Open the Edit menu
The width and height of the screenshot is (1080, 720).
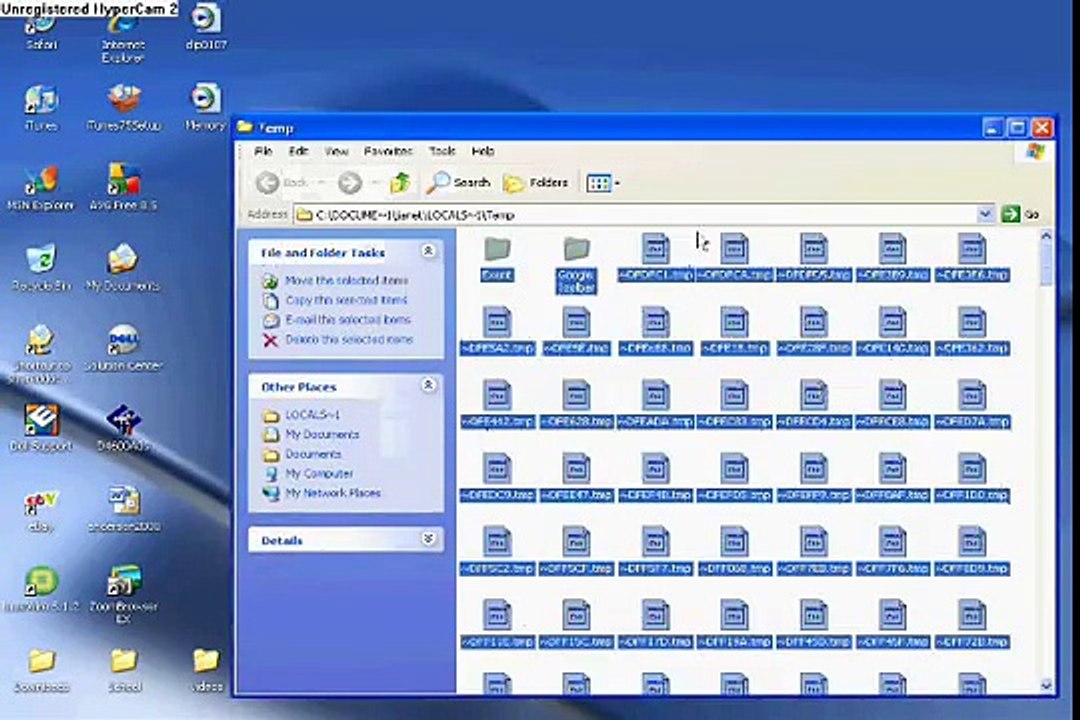point(298,151)
